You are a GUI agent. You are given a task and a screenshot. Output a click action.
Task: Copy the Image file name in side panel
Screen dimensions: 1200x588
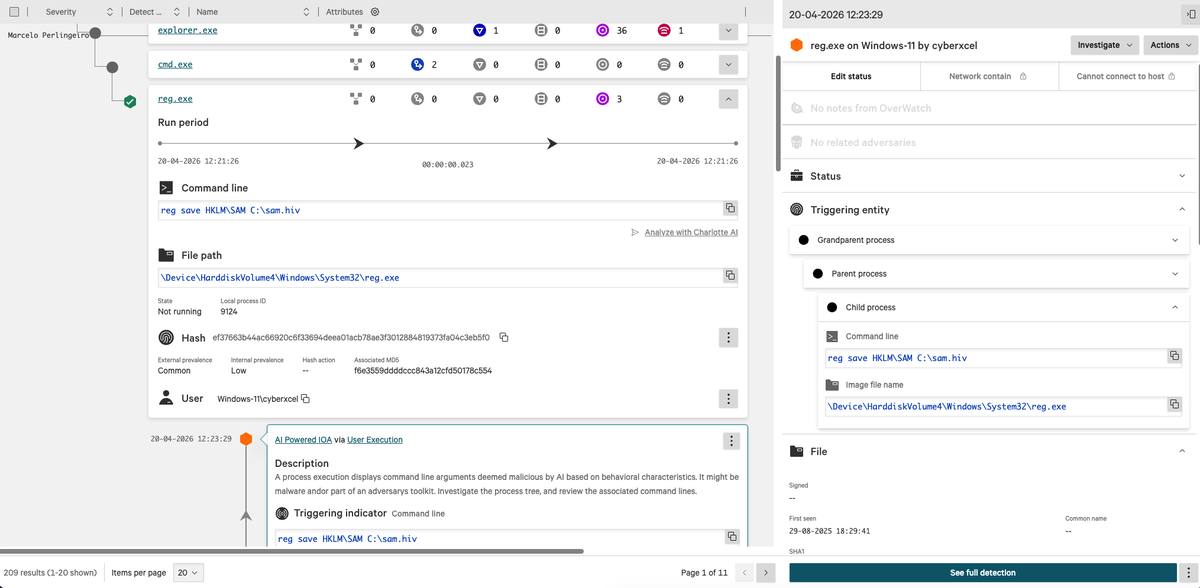click(x=1175, y=405)
